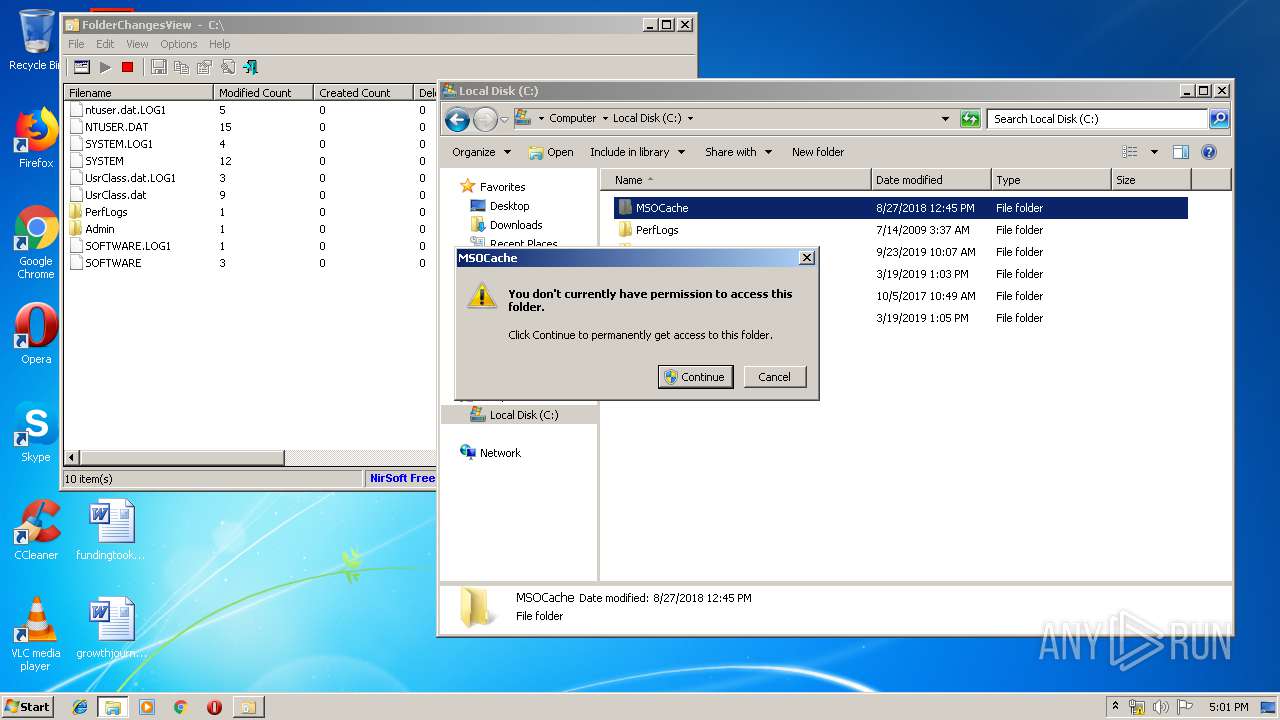
Task: Click the red Stop monitoring icon
Action: click(x=127, y=67)
